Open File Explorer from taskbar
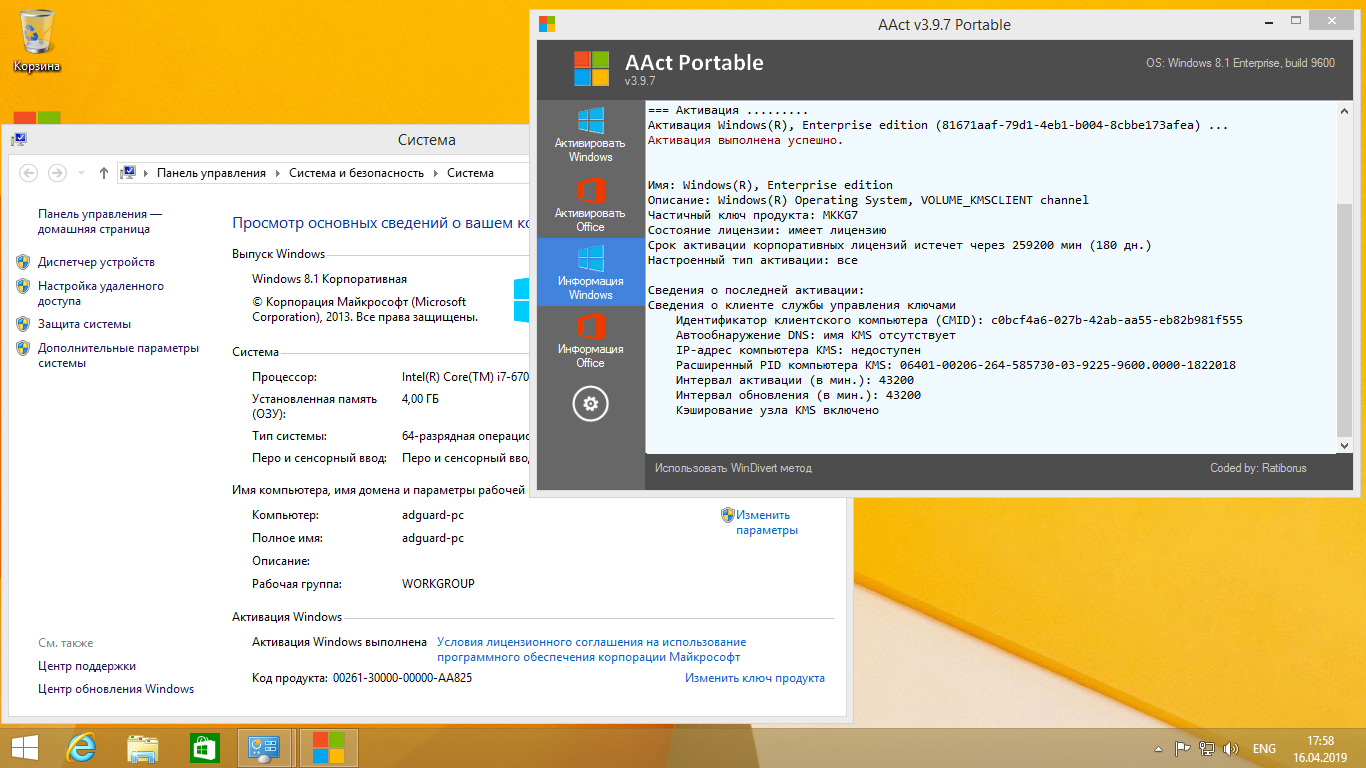Image resolution: width=1366 pixels, height=768 pixels. tap(143, 748)
